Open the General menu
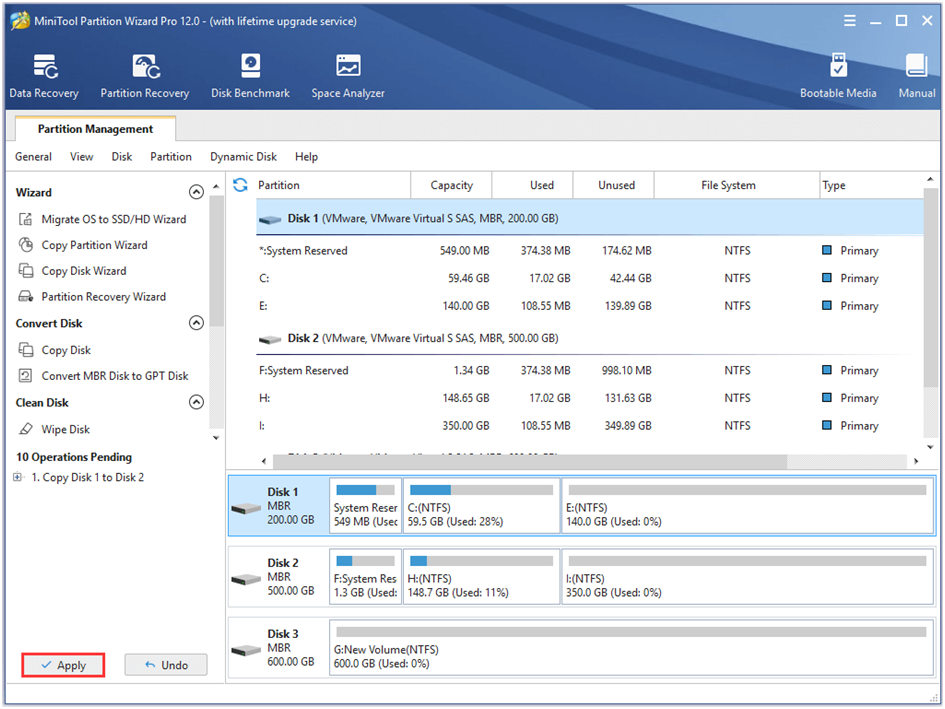Viewport: 945px width, 709px height. [33, 157]
